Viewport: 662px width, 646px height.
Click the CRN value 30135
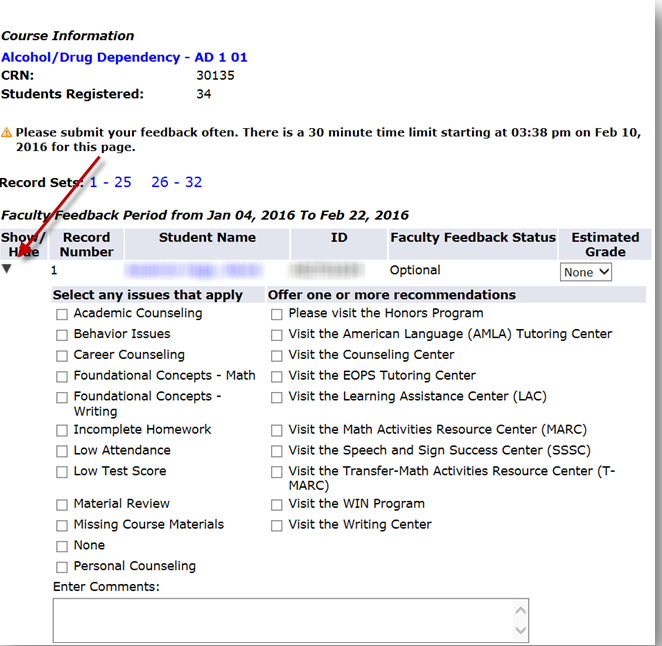click(215, 76)
